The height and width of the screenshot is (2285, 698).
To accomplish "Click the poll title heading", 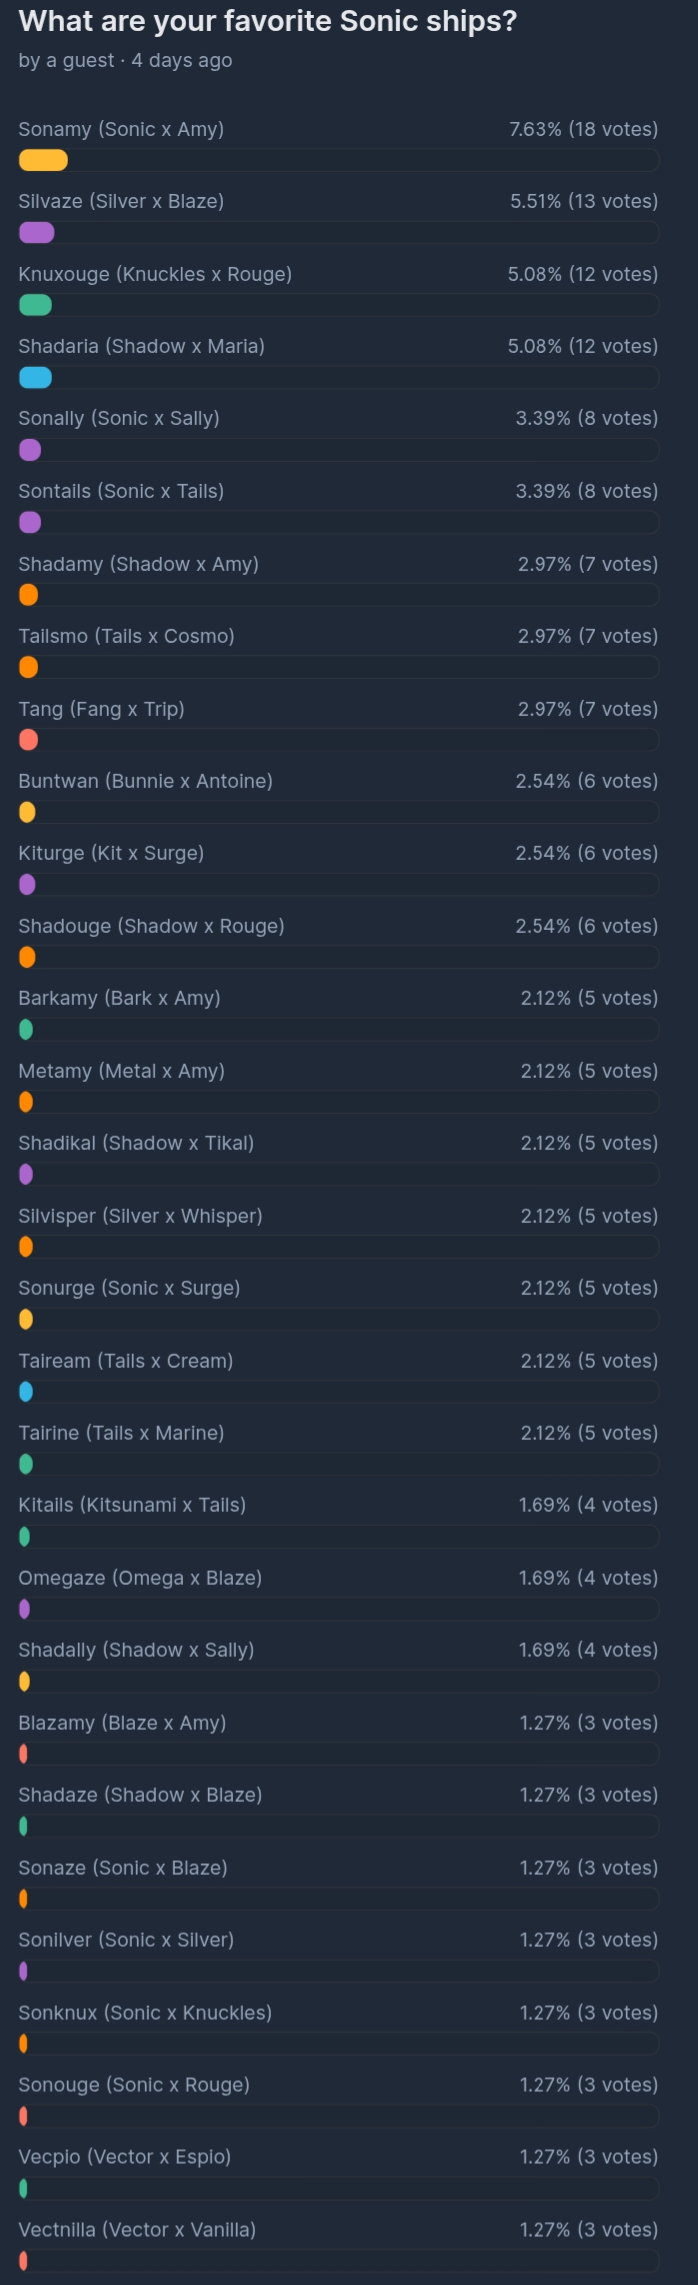I will [267, 21].
